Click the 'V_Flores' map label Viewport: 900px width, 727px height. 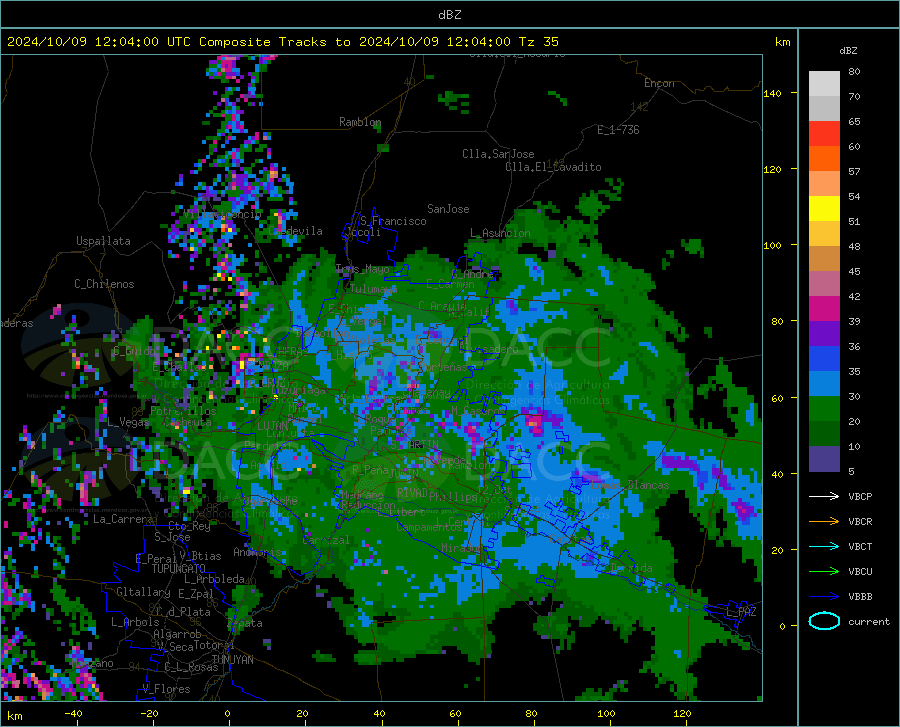(166, 689)
